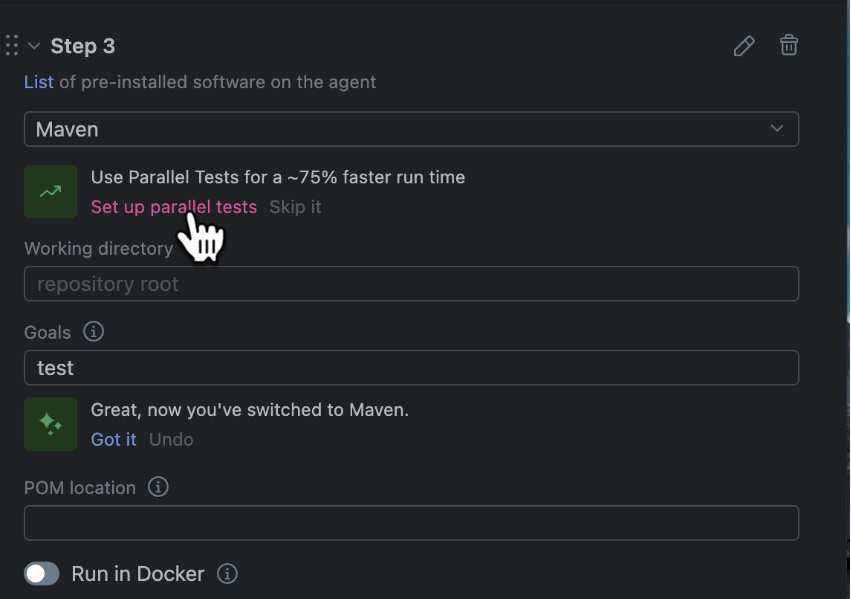Screen dimensions: 851x599
Task: Enable the Run in Docker toggle
Action: click(42, 574)
